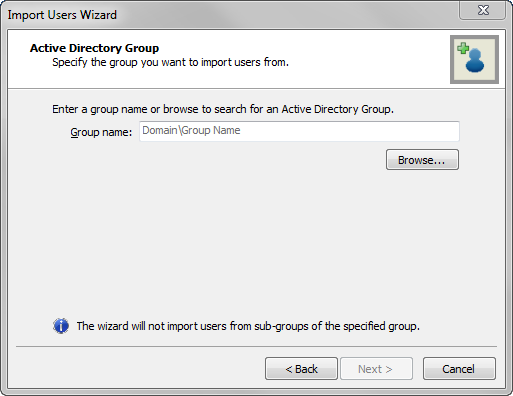Focus the Group name text field
This screenshot has width=513, height=396.
point(299,131)
